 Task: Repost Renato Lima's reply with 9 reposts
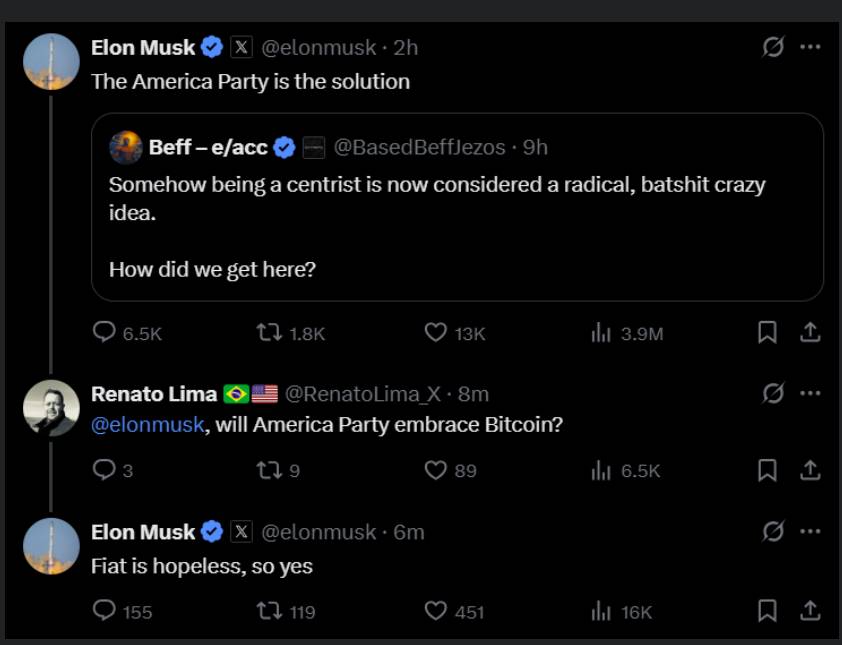[x=269, y=470]
